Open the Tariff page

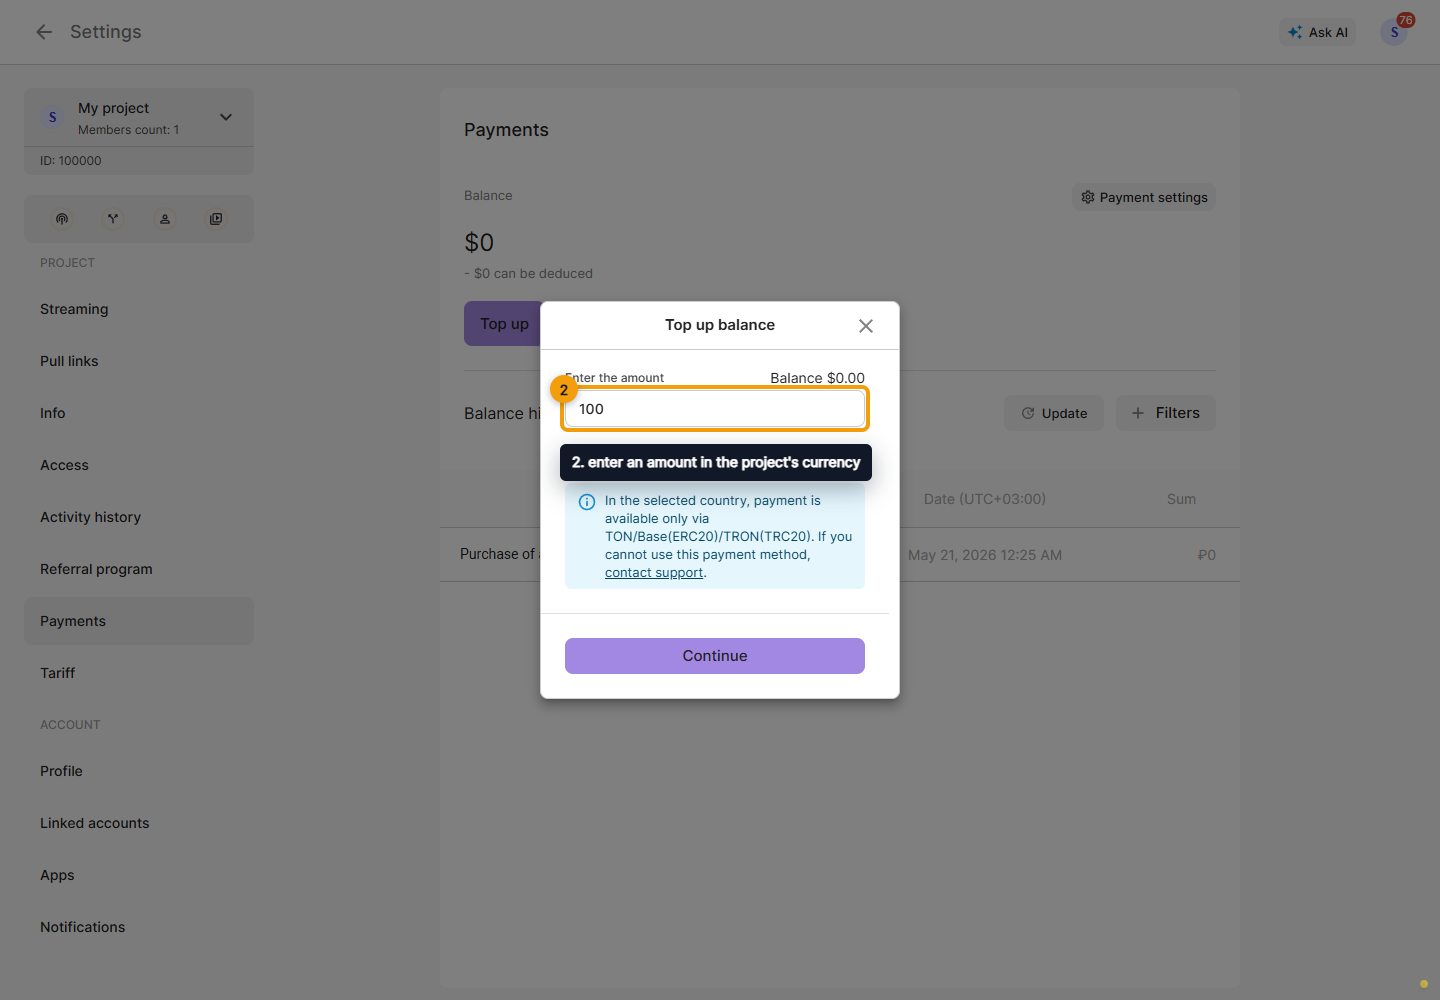(x=139, y=673)
